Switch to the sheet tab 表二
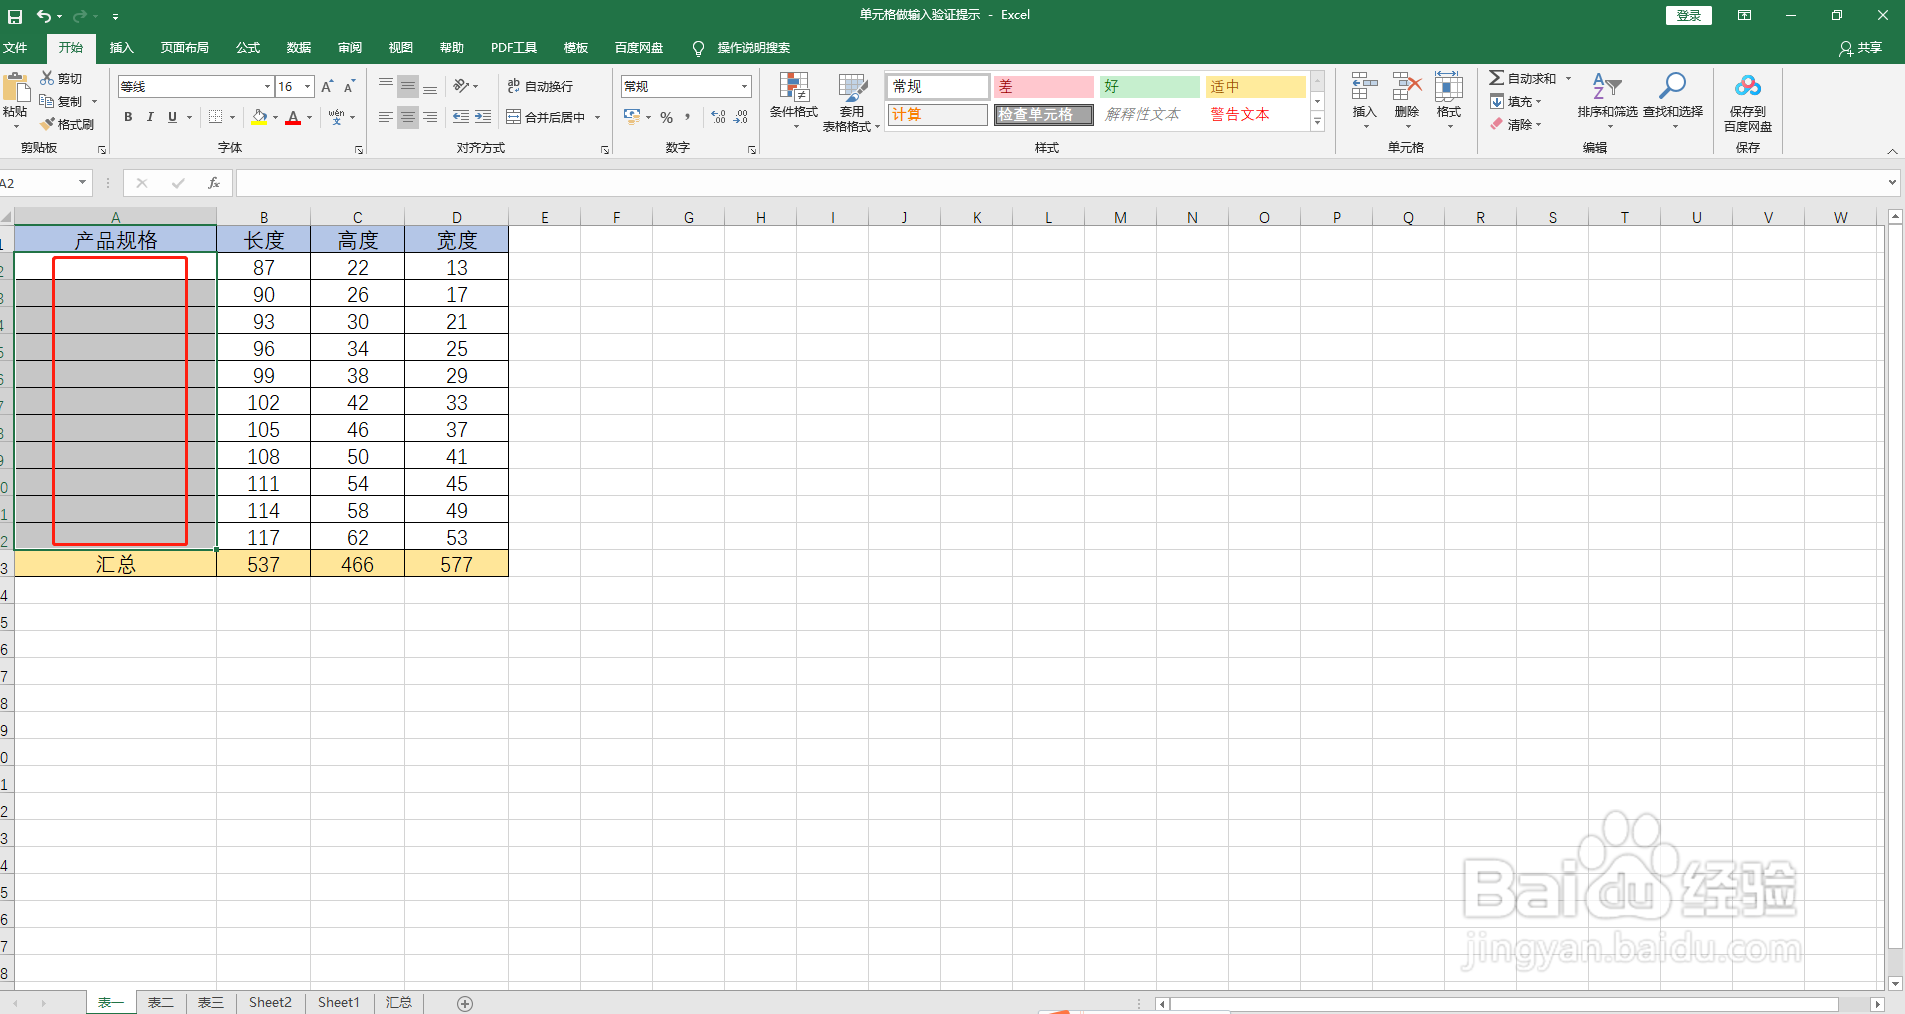Viewport: 1905px width, 1014px height. click(160, 1002)
